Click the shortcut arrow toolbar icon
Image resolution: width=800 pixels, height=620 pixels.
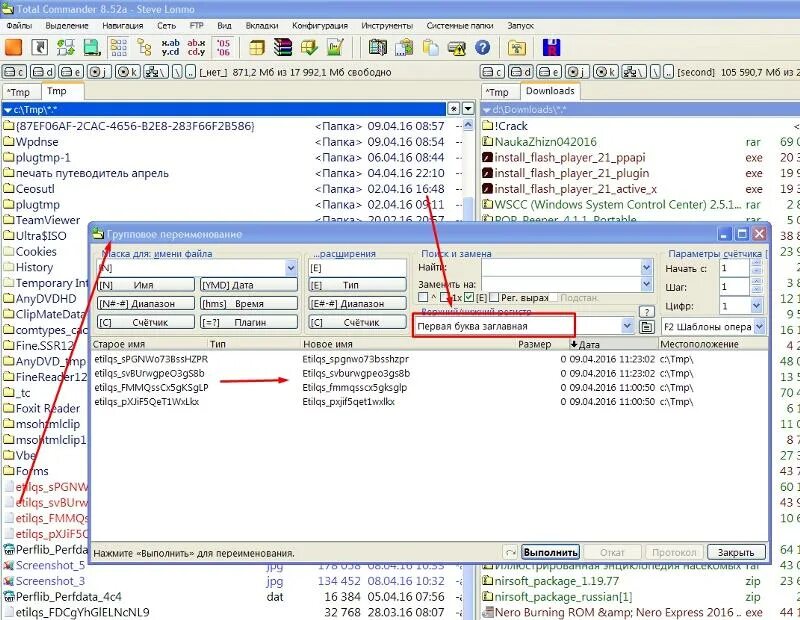click(x=39, y=47)
